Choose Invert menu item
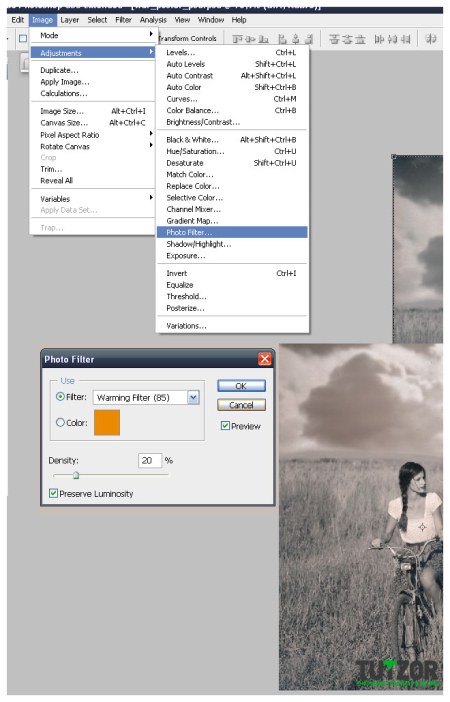 coord(232,273)
